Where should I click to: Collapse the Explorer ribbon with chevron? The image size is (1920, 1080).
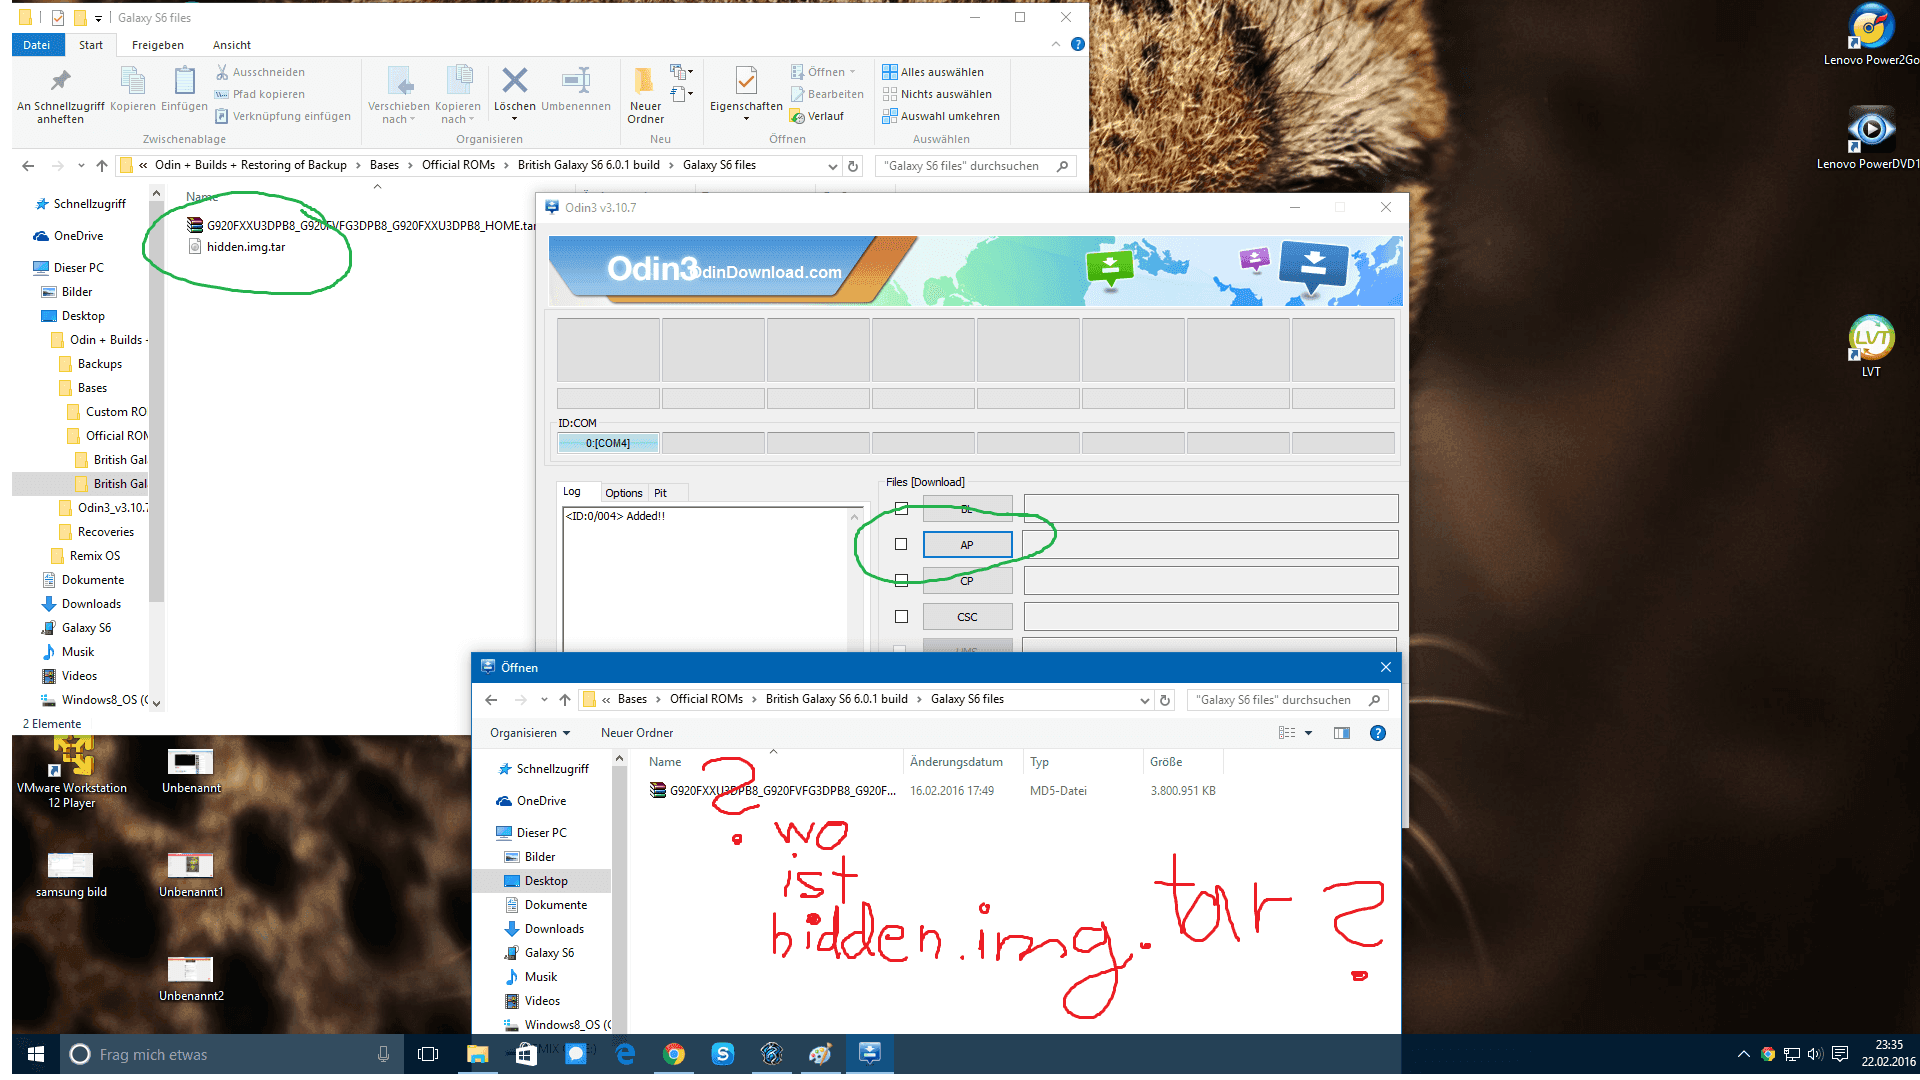1056,44
